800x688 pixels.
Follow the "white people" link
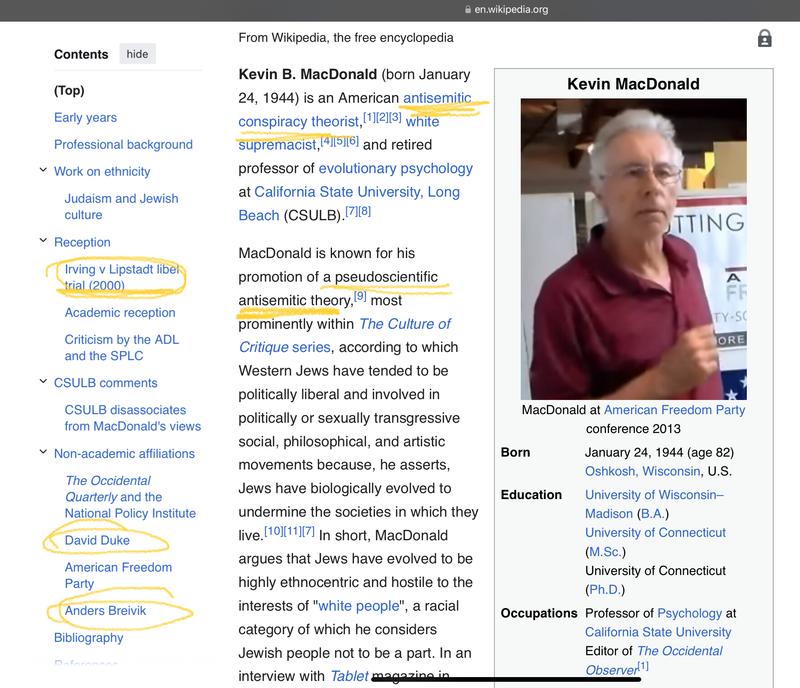359,606
